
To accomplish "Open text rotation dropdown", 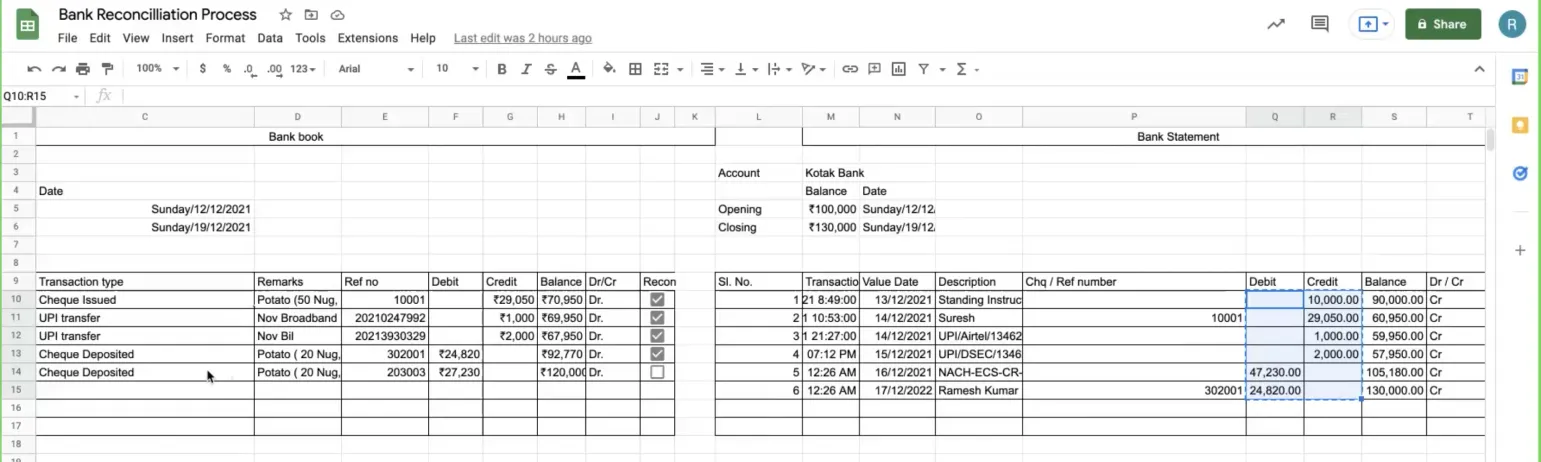I will pyautogui.click(x=813, y=69).
